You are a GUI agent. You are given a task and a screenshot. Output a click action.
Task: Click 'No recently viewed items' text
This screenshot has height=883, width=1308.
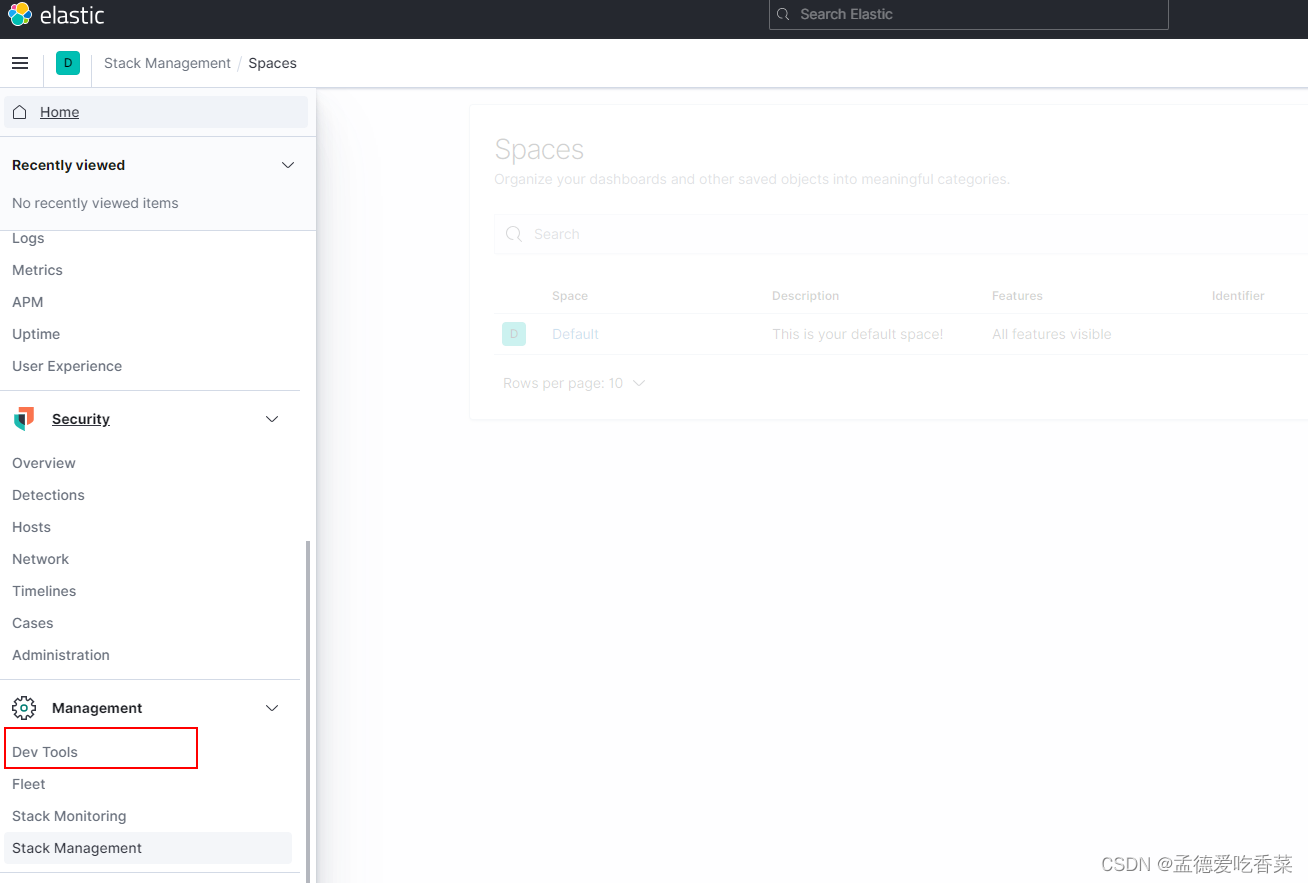[95, 203]
